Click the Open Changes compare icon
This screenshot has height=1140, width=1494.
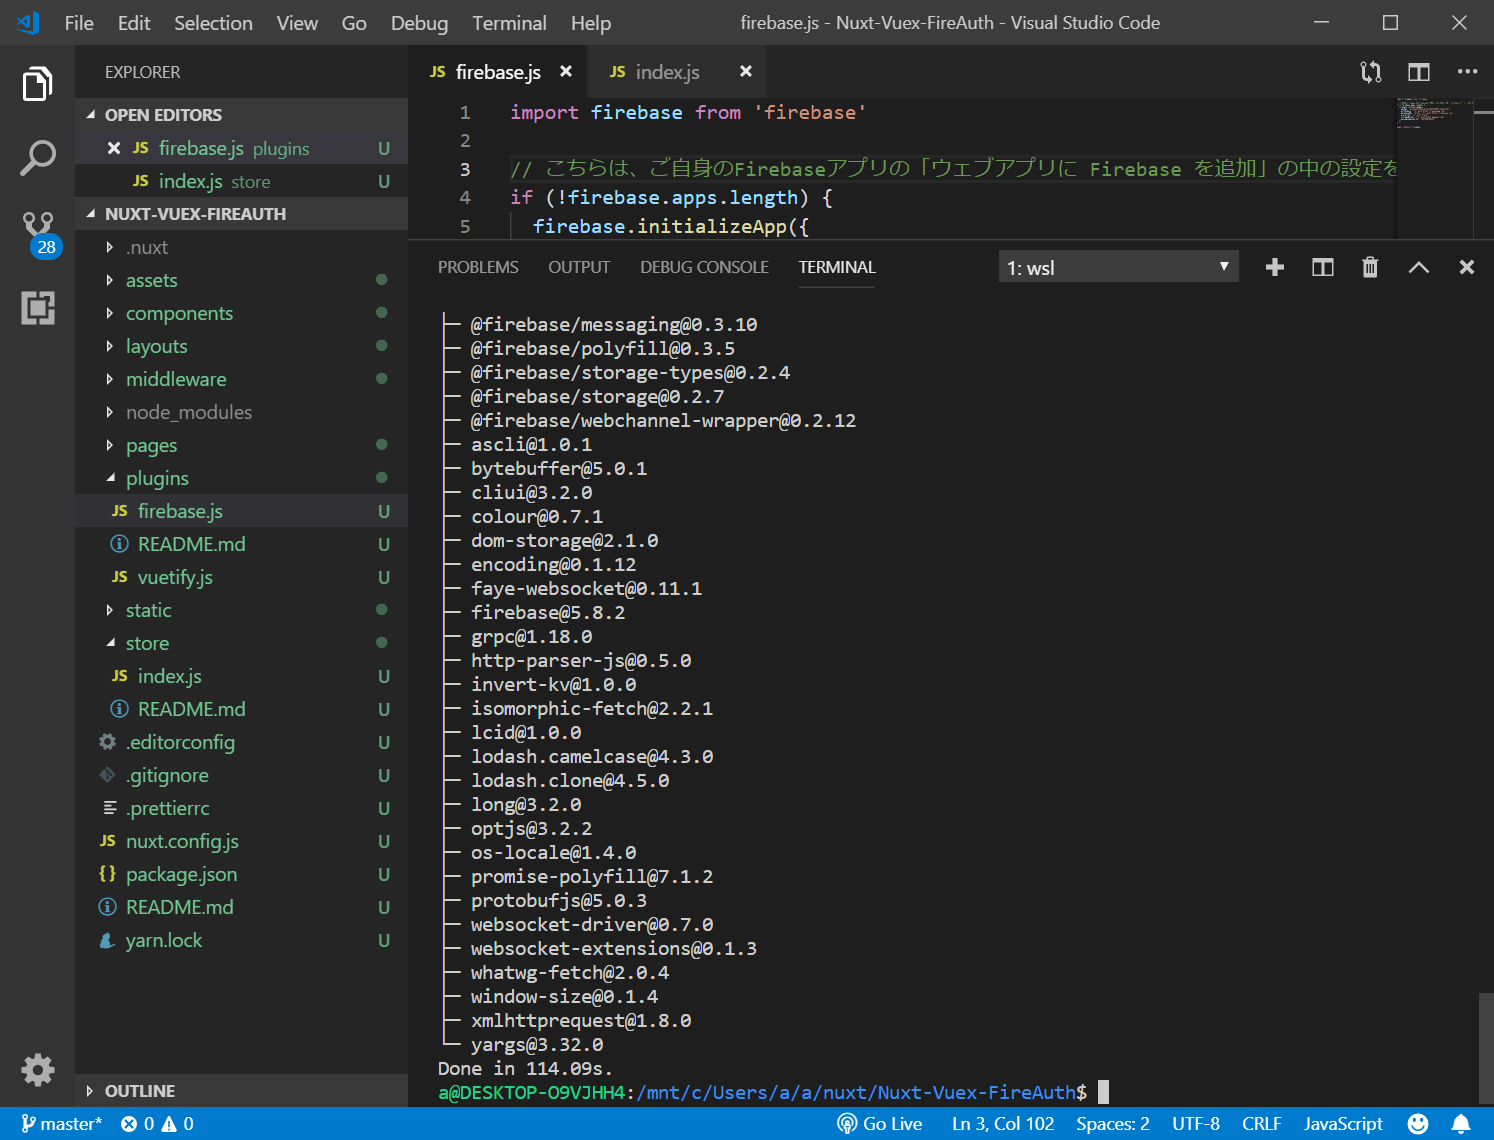point(1371,72)
